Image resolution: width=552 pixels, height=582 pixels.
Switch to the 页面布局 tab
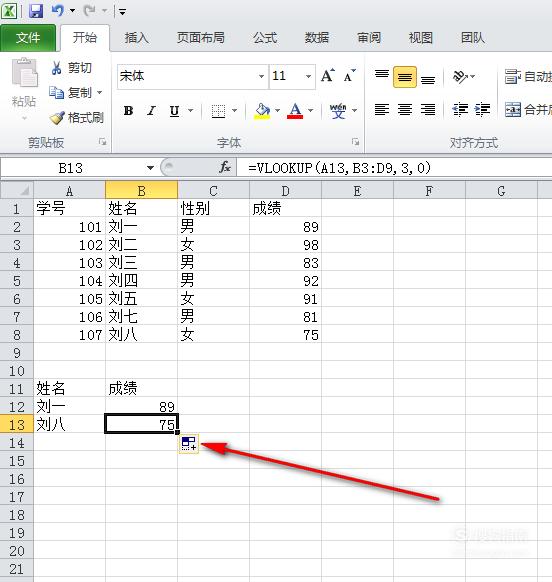coord(200,37)
